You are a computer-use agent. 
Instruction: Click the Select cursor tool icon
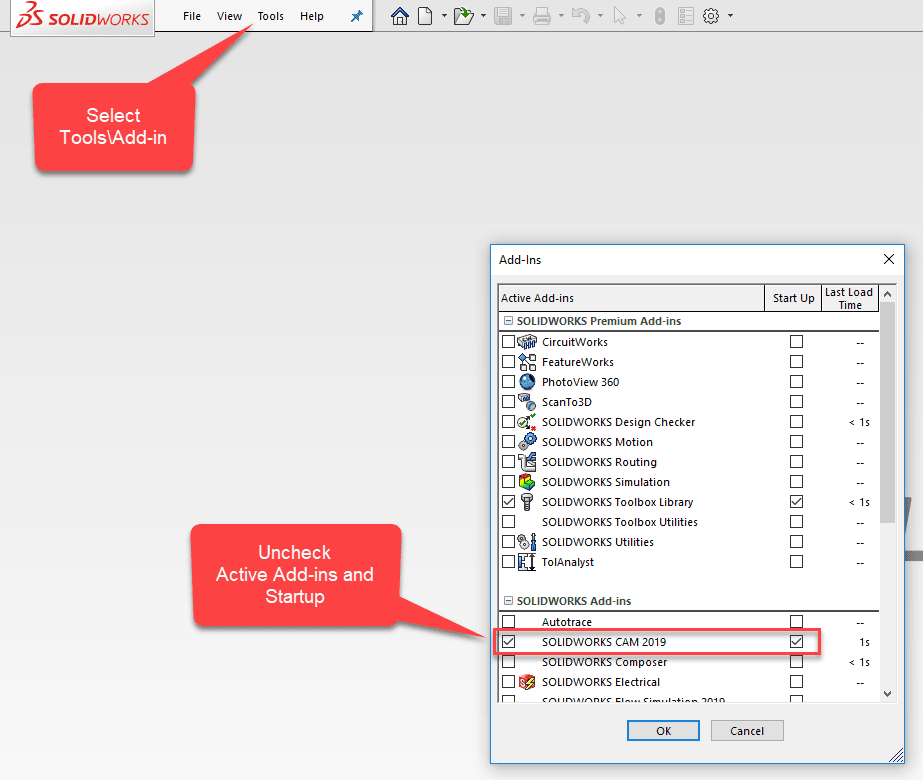tap(619, 16)
